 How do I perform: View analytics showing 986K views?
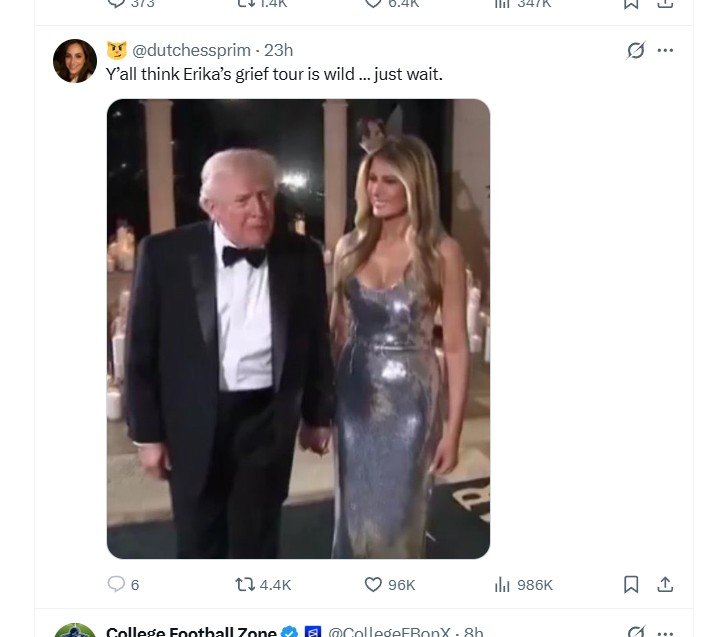pyautogui.click(x=503, y=584)
